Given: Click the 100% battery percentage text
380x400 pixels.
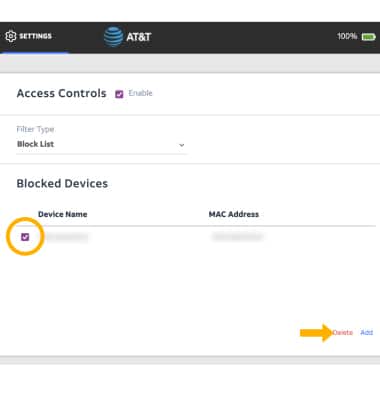Looking at the screenshot, I should (347, 36).
